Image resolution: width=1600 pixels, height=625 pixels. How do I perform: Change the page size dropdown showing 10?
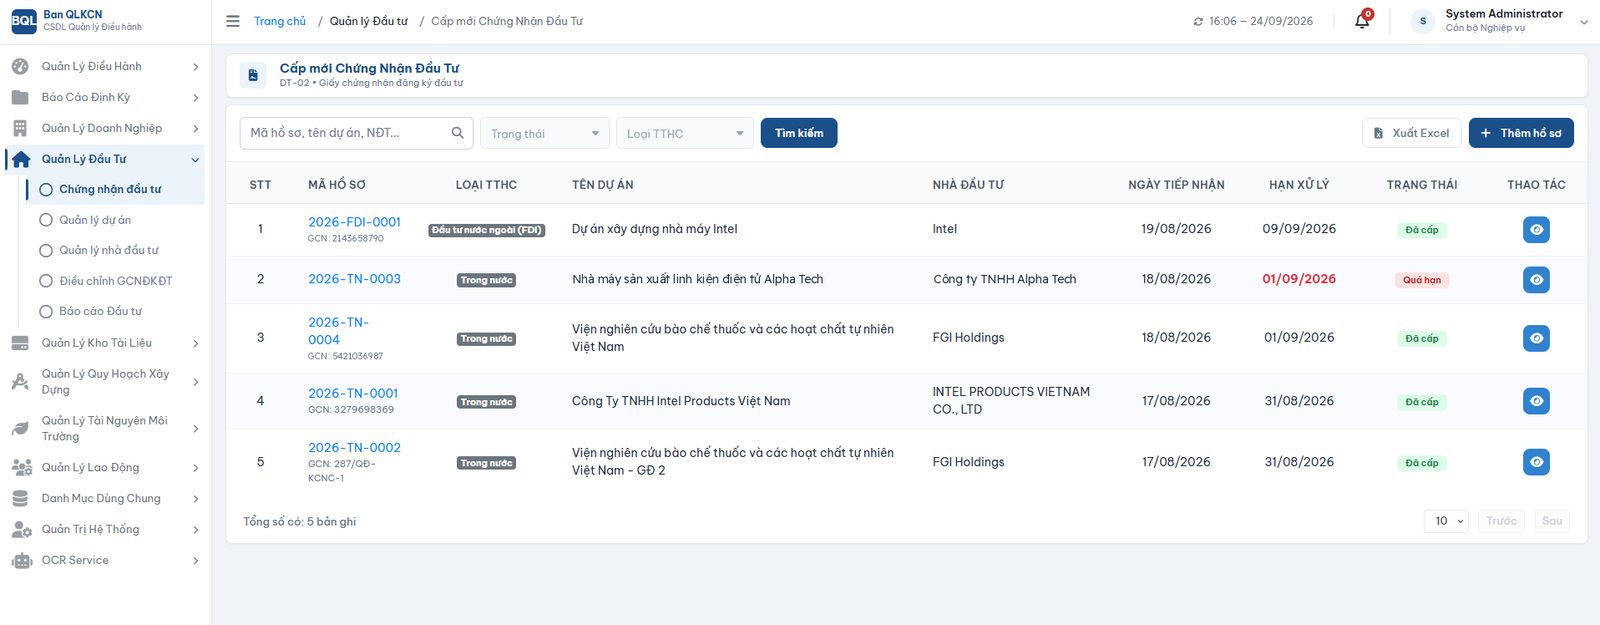(x=1446, y=521)
